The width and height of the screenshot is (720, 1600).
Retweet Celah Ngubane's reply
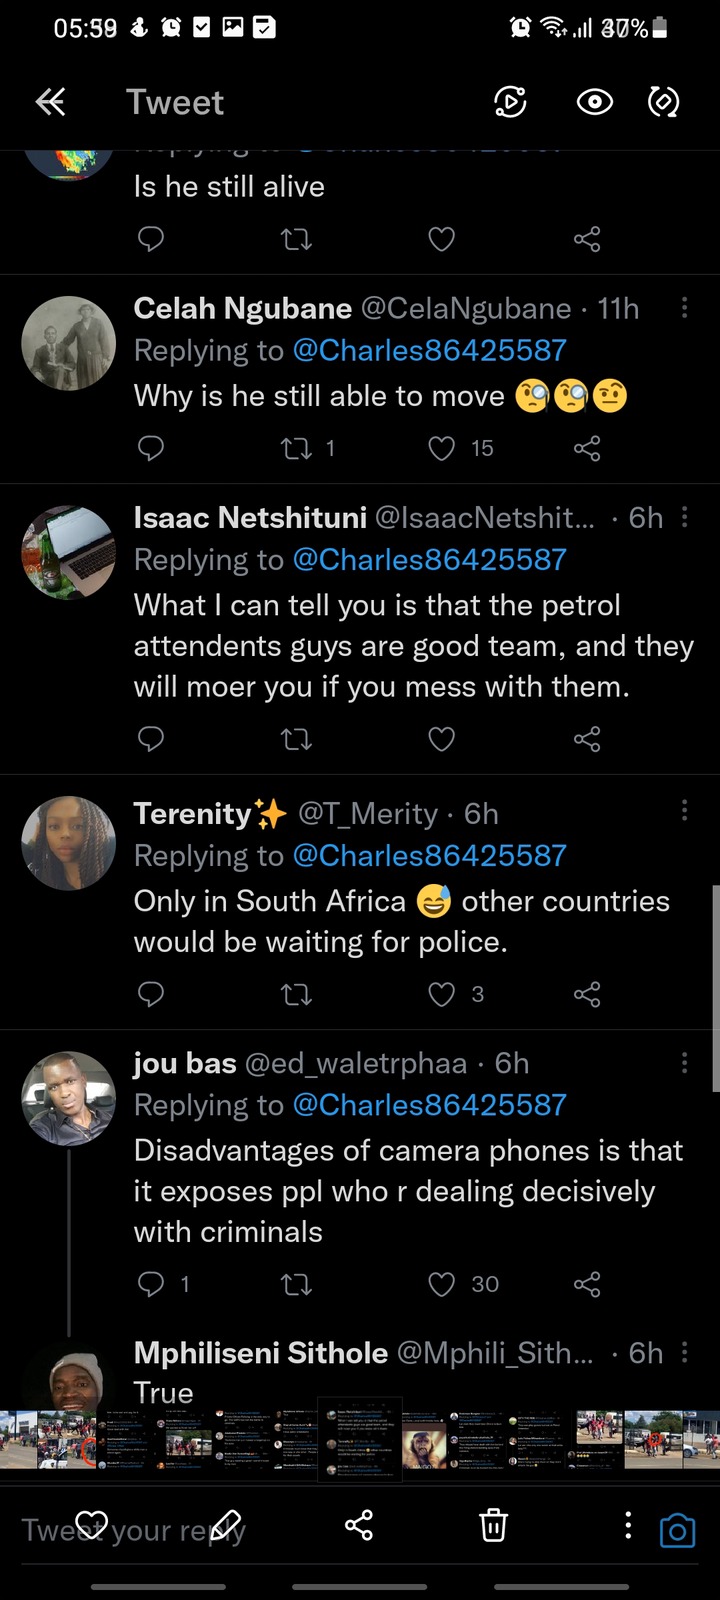tap(296, 448)
